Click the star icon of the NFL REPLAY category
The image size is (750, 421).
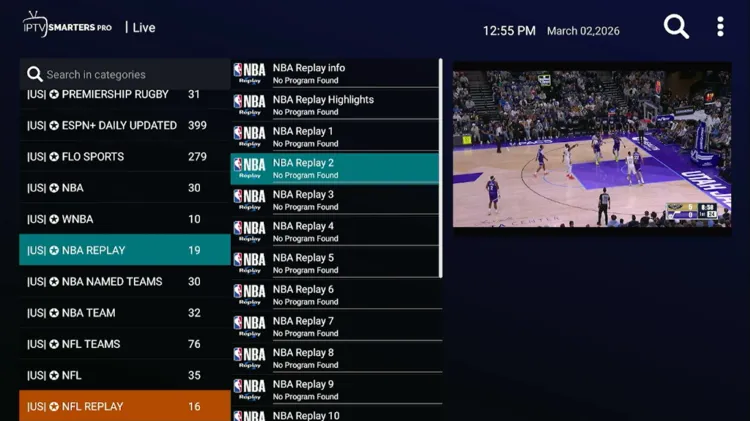click(x=54, y=407)
